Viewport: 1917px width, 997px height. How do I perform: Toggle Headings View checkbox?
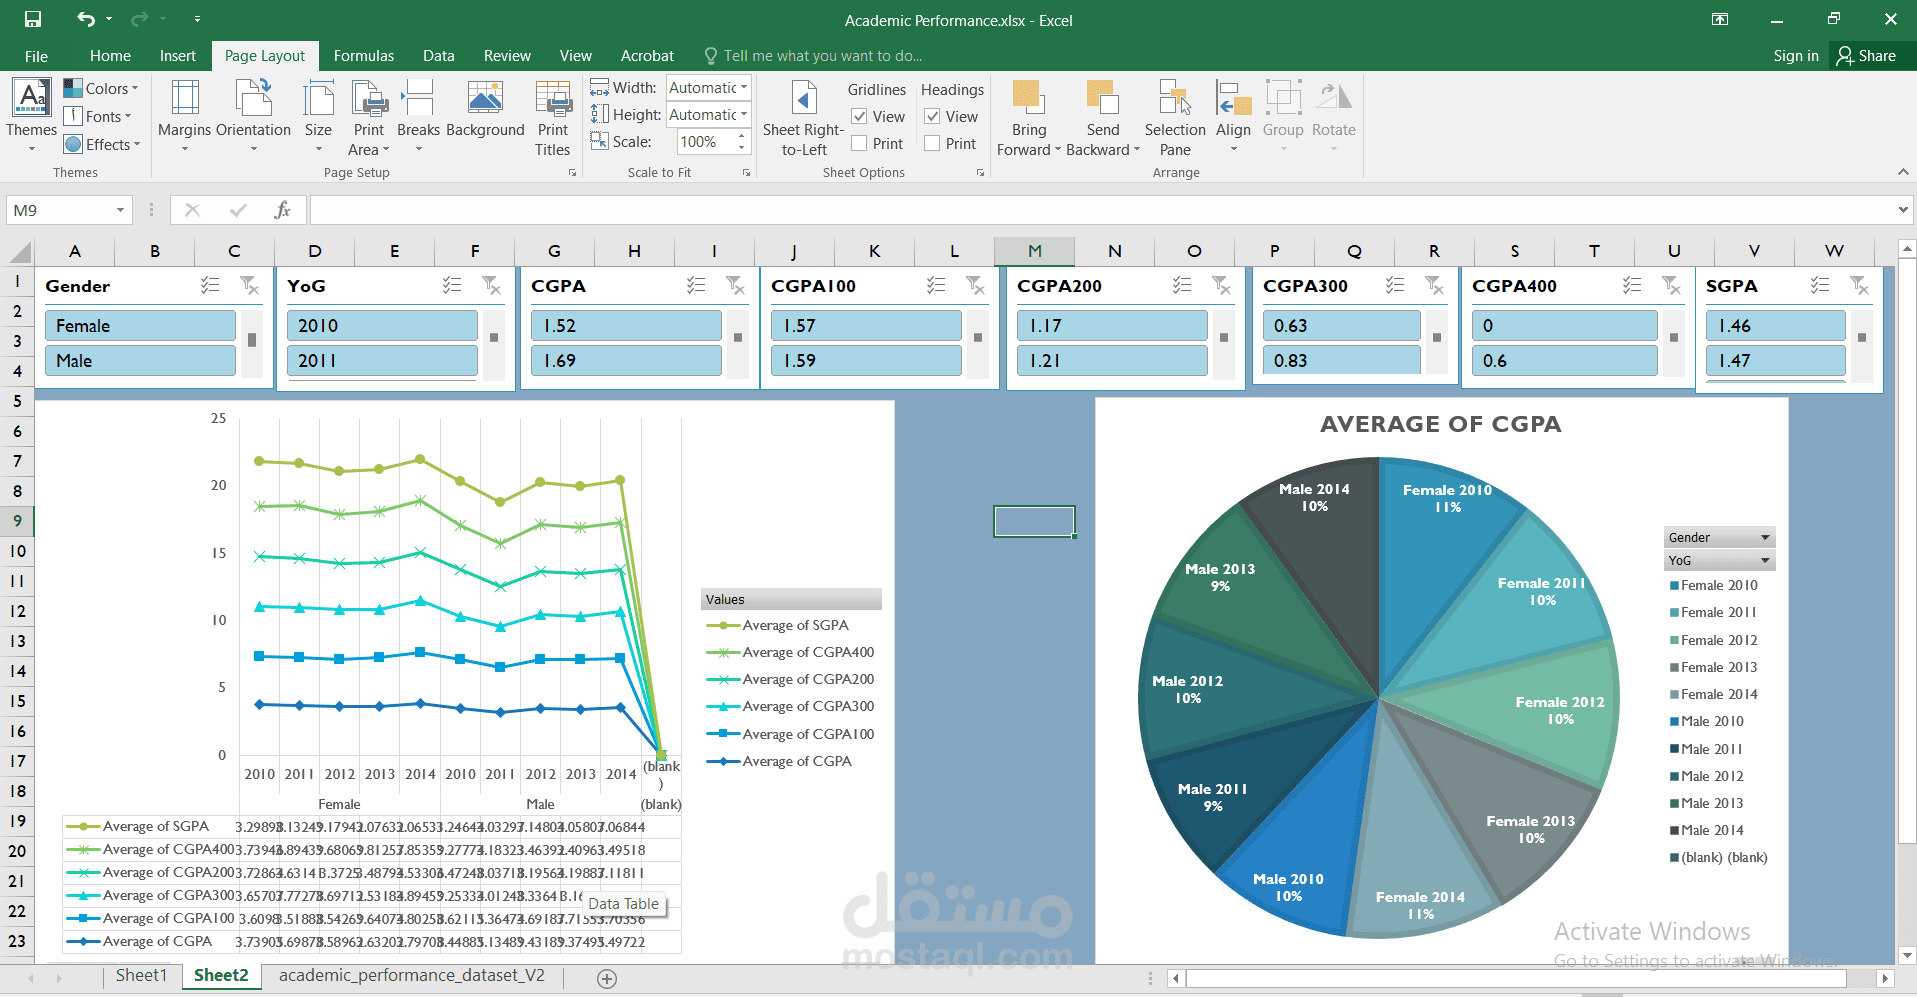932,117
